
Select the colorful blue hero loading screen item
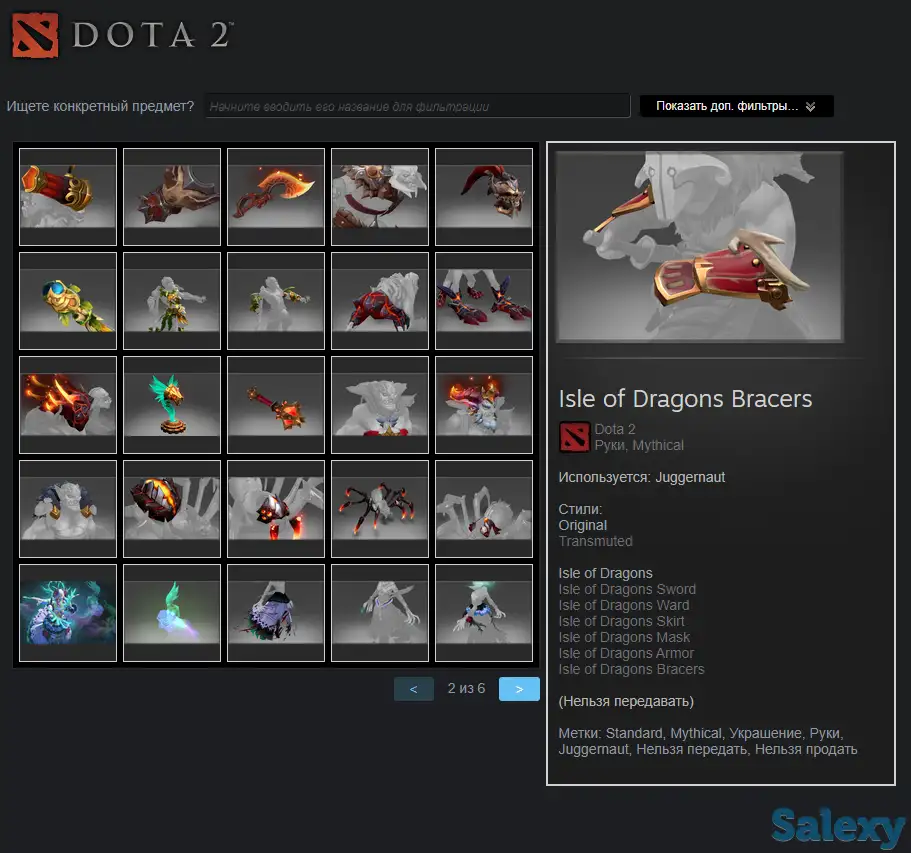(68, 612)
